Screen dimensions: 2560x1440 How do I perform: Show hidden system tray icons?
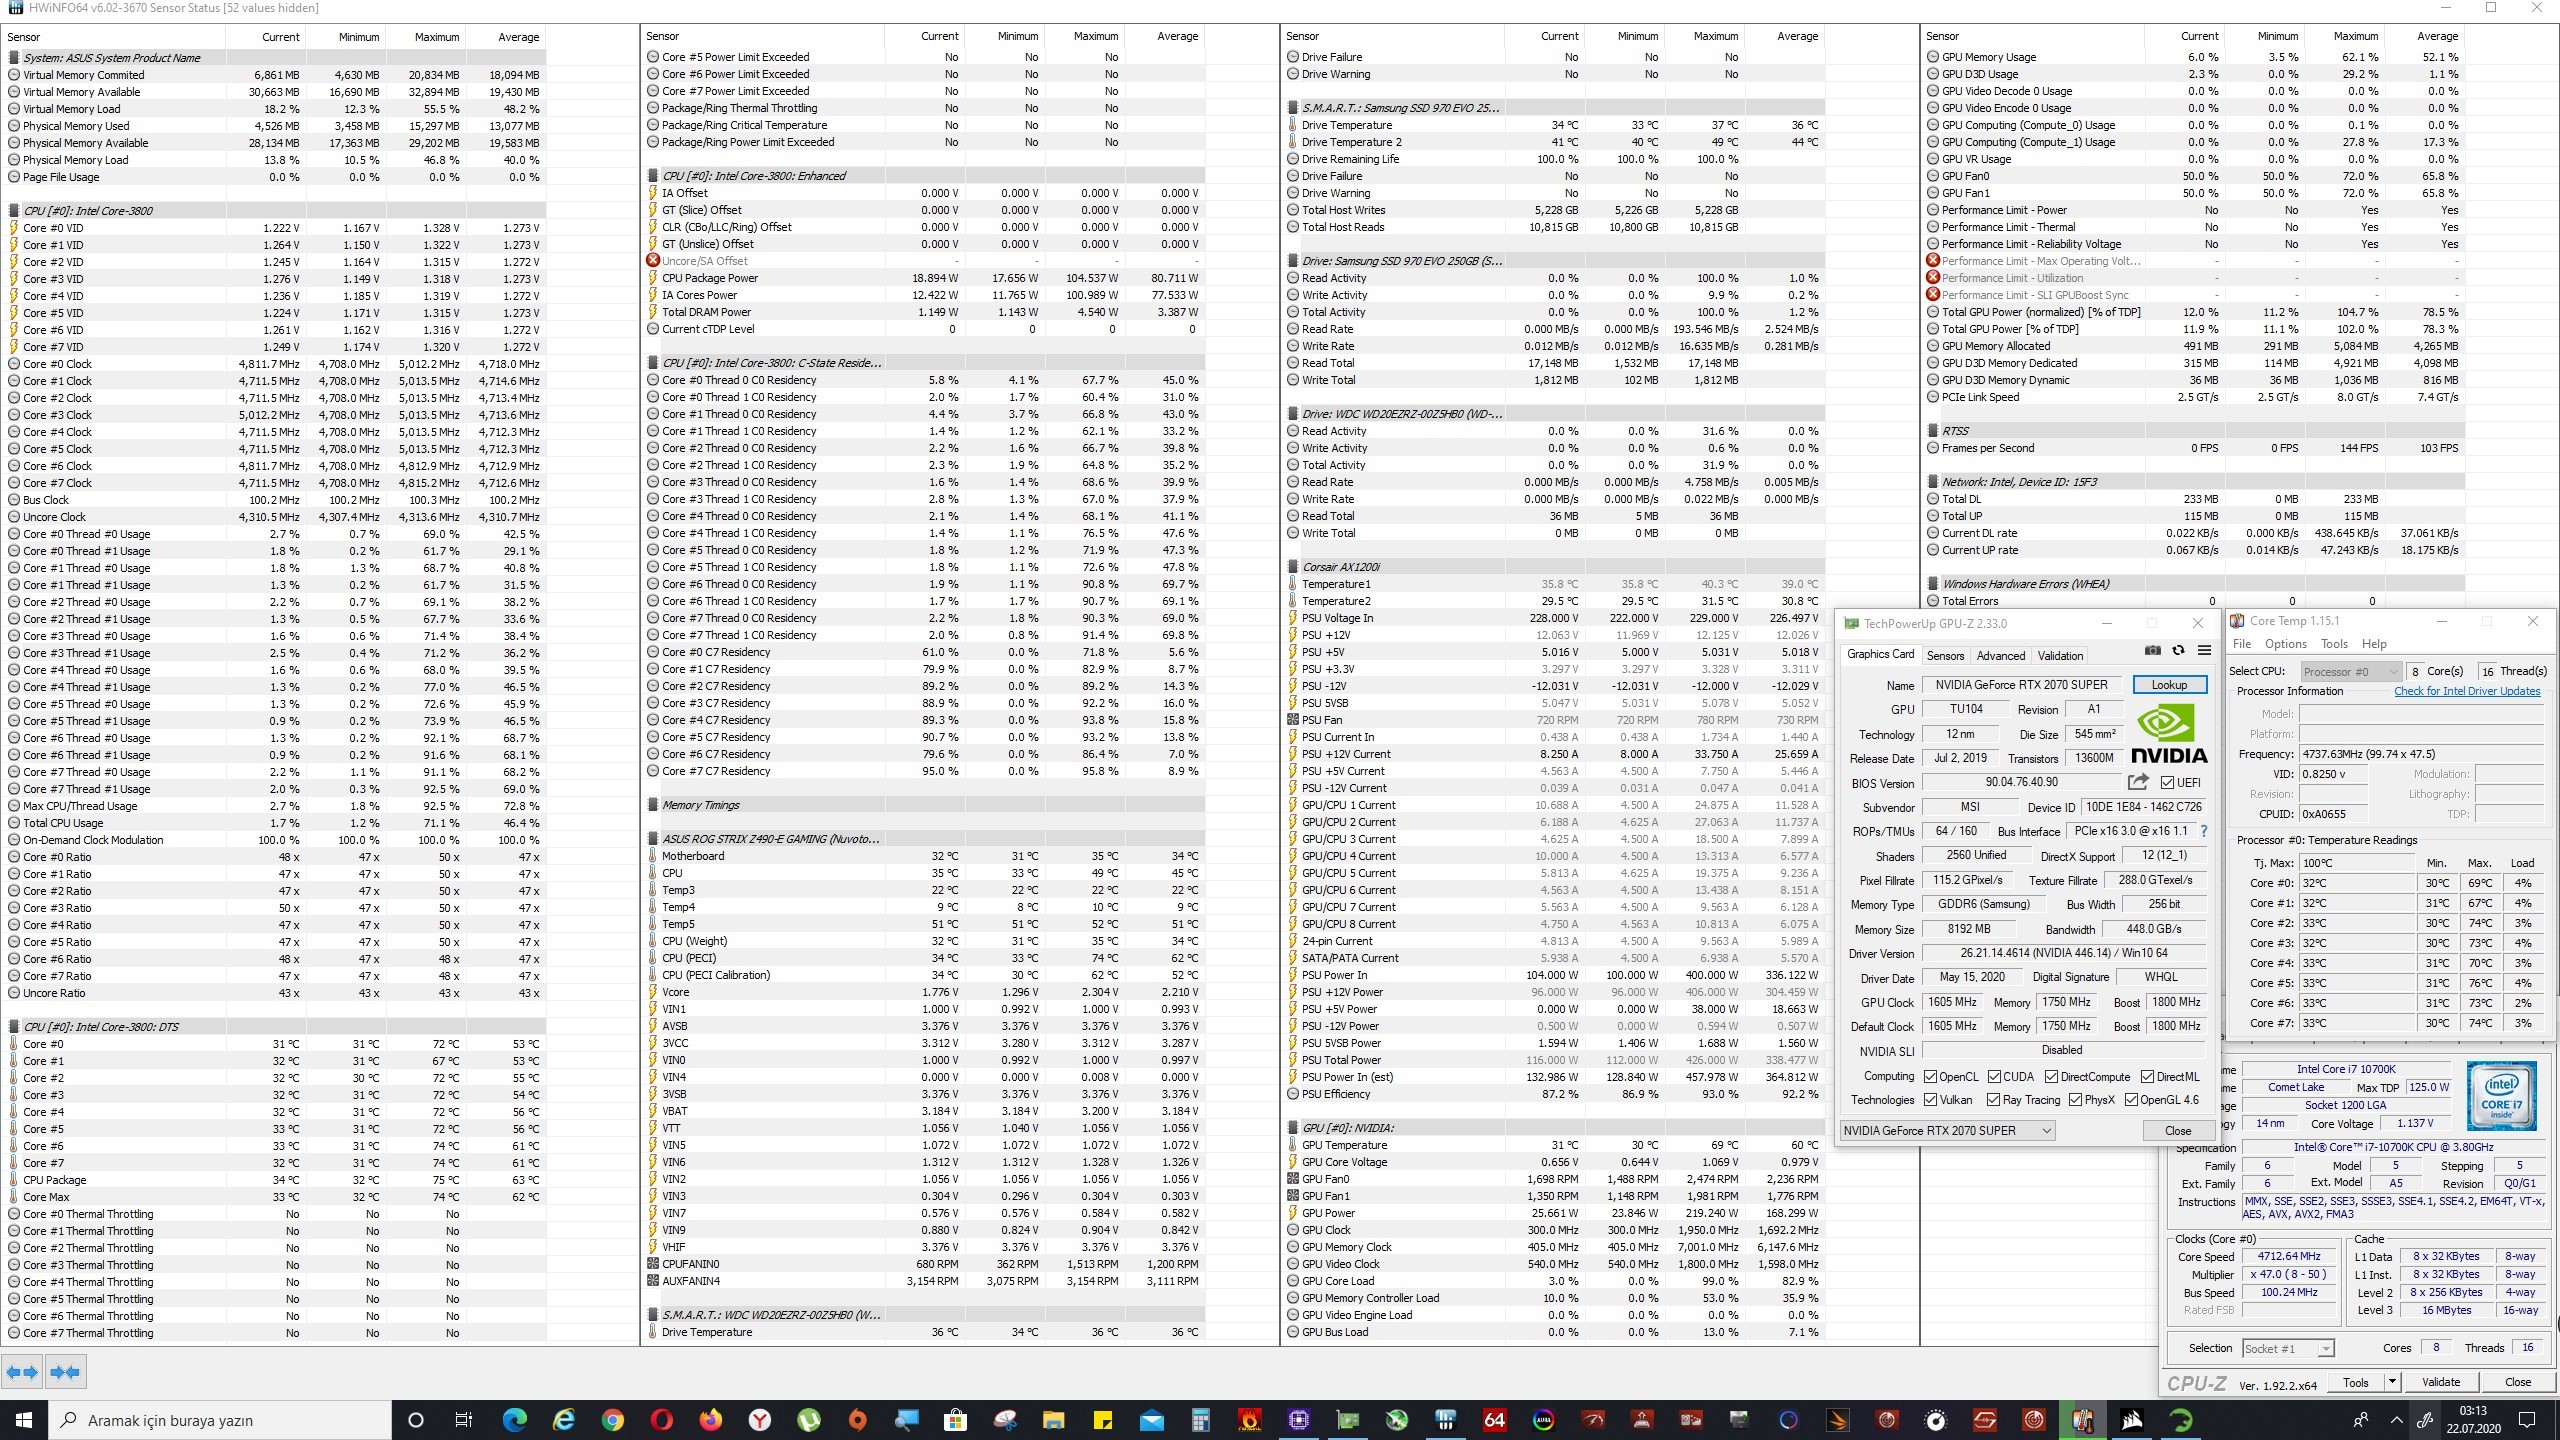(2397, 1419)
